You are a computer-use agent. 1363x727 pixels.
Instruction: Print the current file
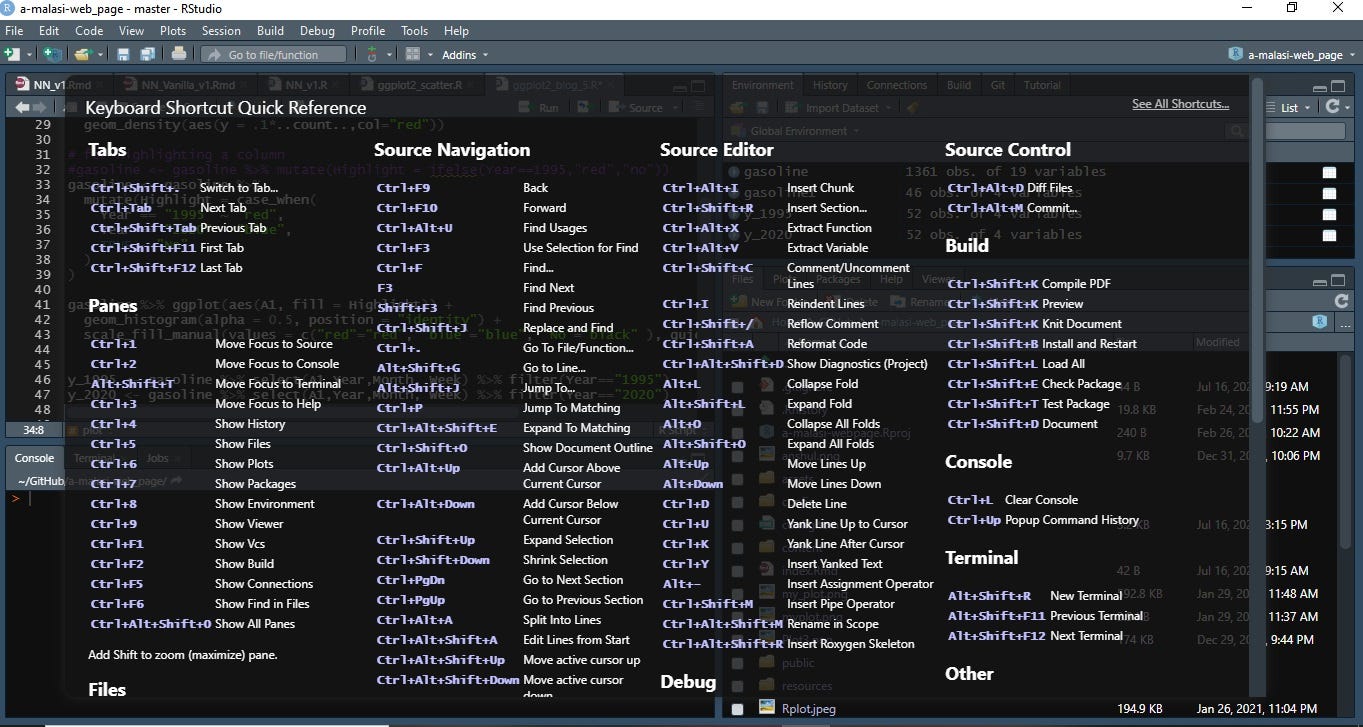[178, 54]
